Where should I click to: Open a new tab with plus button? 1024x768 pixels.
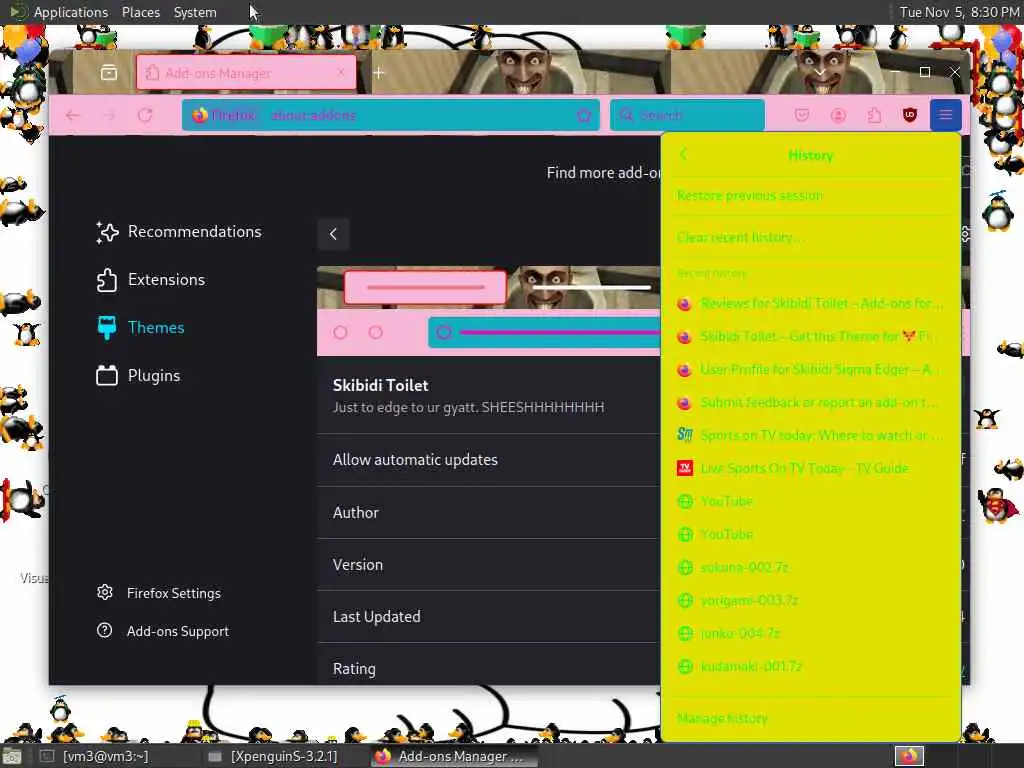coord(379,72)
